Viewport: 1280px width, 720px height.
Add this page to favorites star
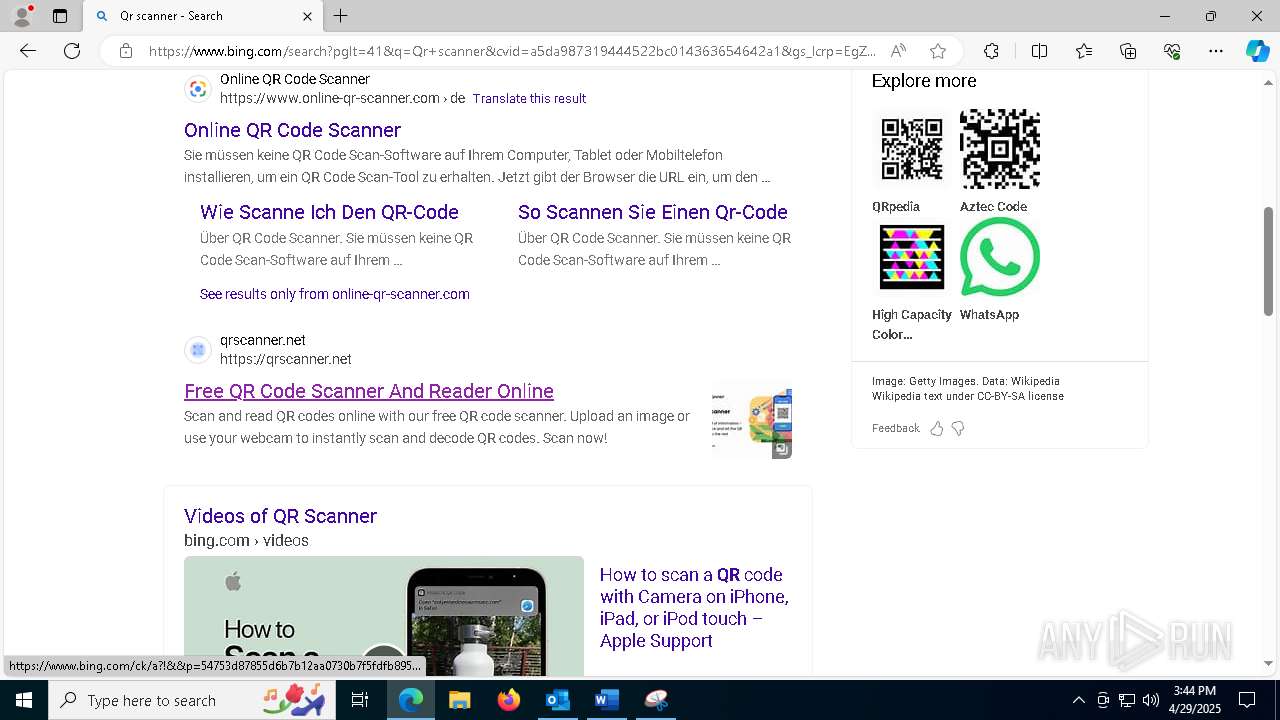point(937,51)
